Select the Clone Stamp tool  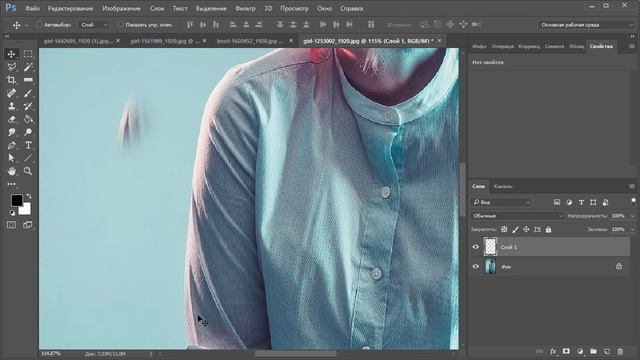pyautogui.click(x=11, y=106)
